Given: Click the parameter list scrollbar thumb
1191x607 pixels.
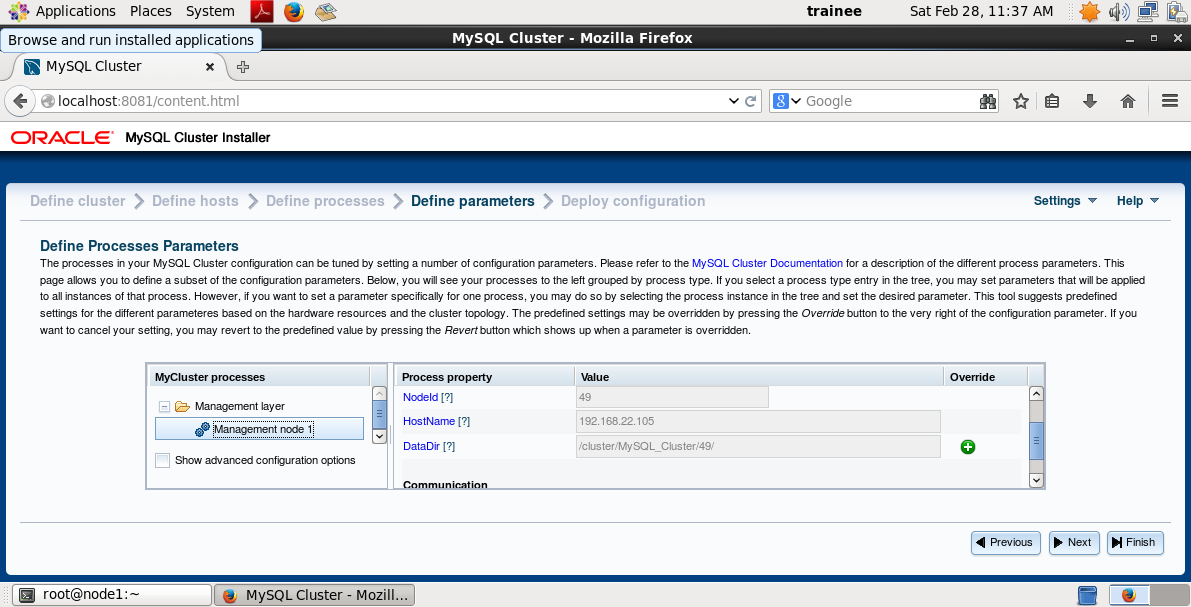Looking at the screenshot, I should pyautogui.click(x=1036, y=442).
